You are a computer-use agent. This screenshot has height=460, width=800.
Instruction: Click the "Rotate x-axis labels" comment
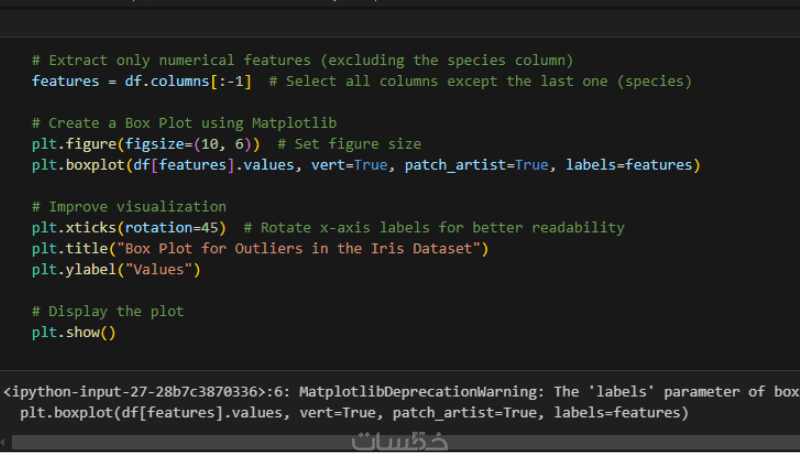click(434, 228)
